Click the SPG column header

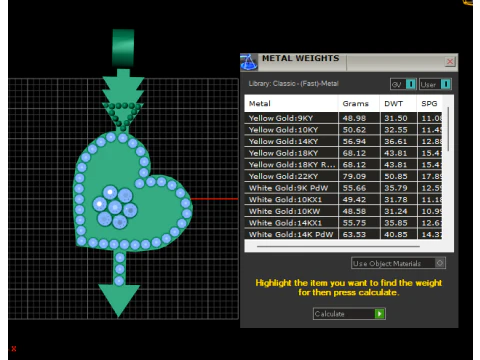pyautogui.click(x=429, y=104)
